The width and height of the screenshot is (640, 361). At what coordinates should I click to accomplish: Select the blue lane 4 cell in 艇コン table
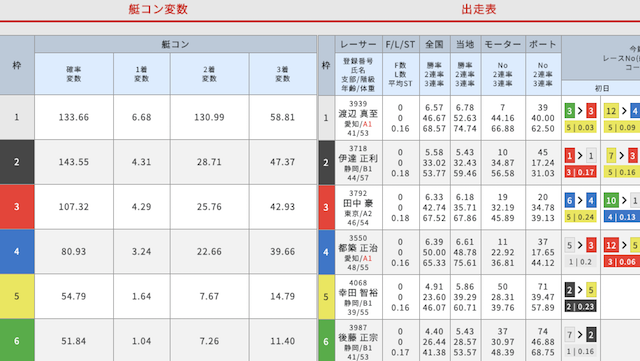[x=17, y=252]
